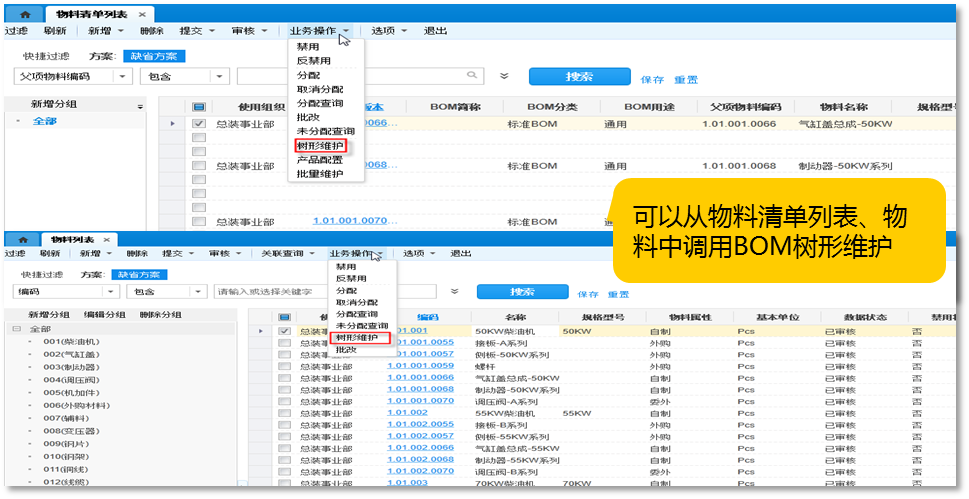Image resolution: width=969 pixels, height=499 pixels.
Task: Choose 树形维护 in the top 业务操作 menu
Action: 320,146
